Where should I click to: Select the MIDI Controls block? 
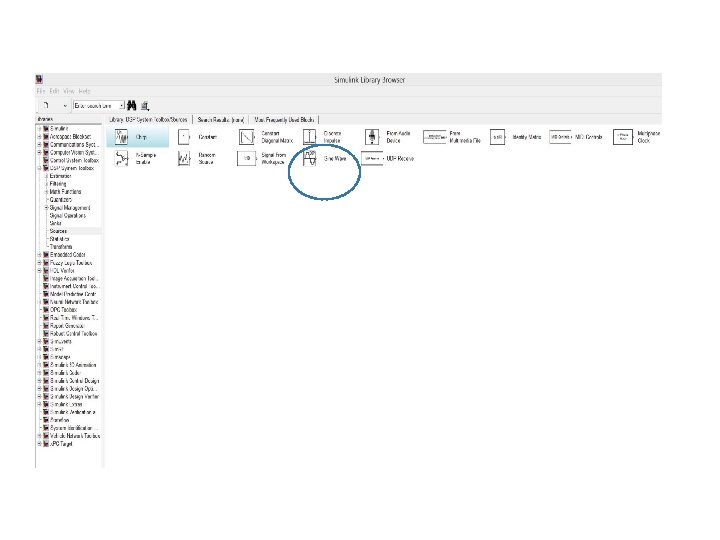tap(576, 137)
